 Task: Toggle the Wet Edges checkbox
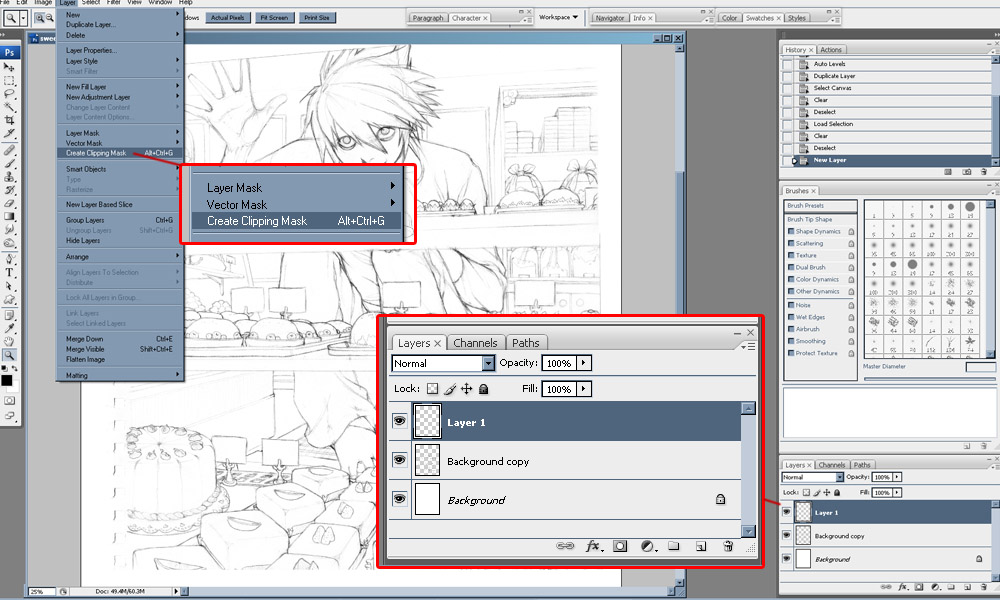point(791,318)
